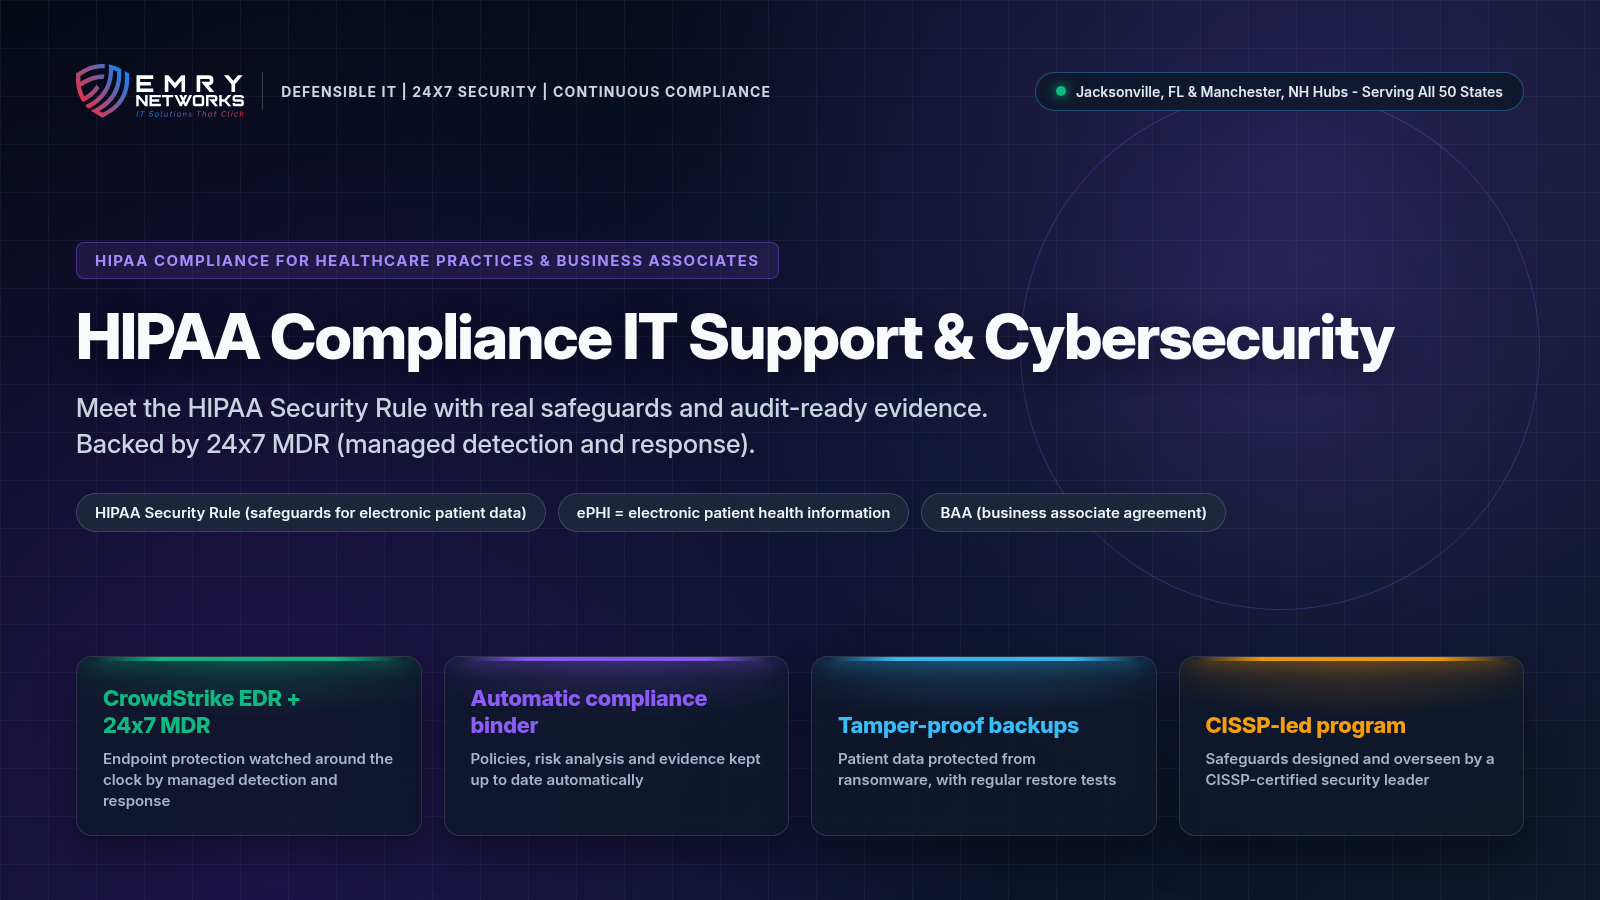Click 'Patient data protected from ransomware' description
Screen dimensions: 1600x900
[x=977, y=769]
